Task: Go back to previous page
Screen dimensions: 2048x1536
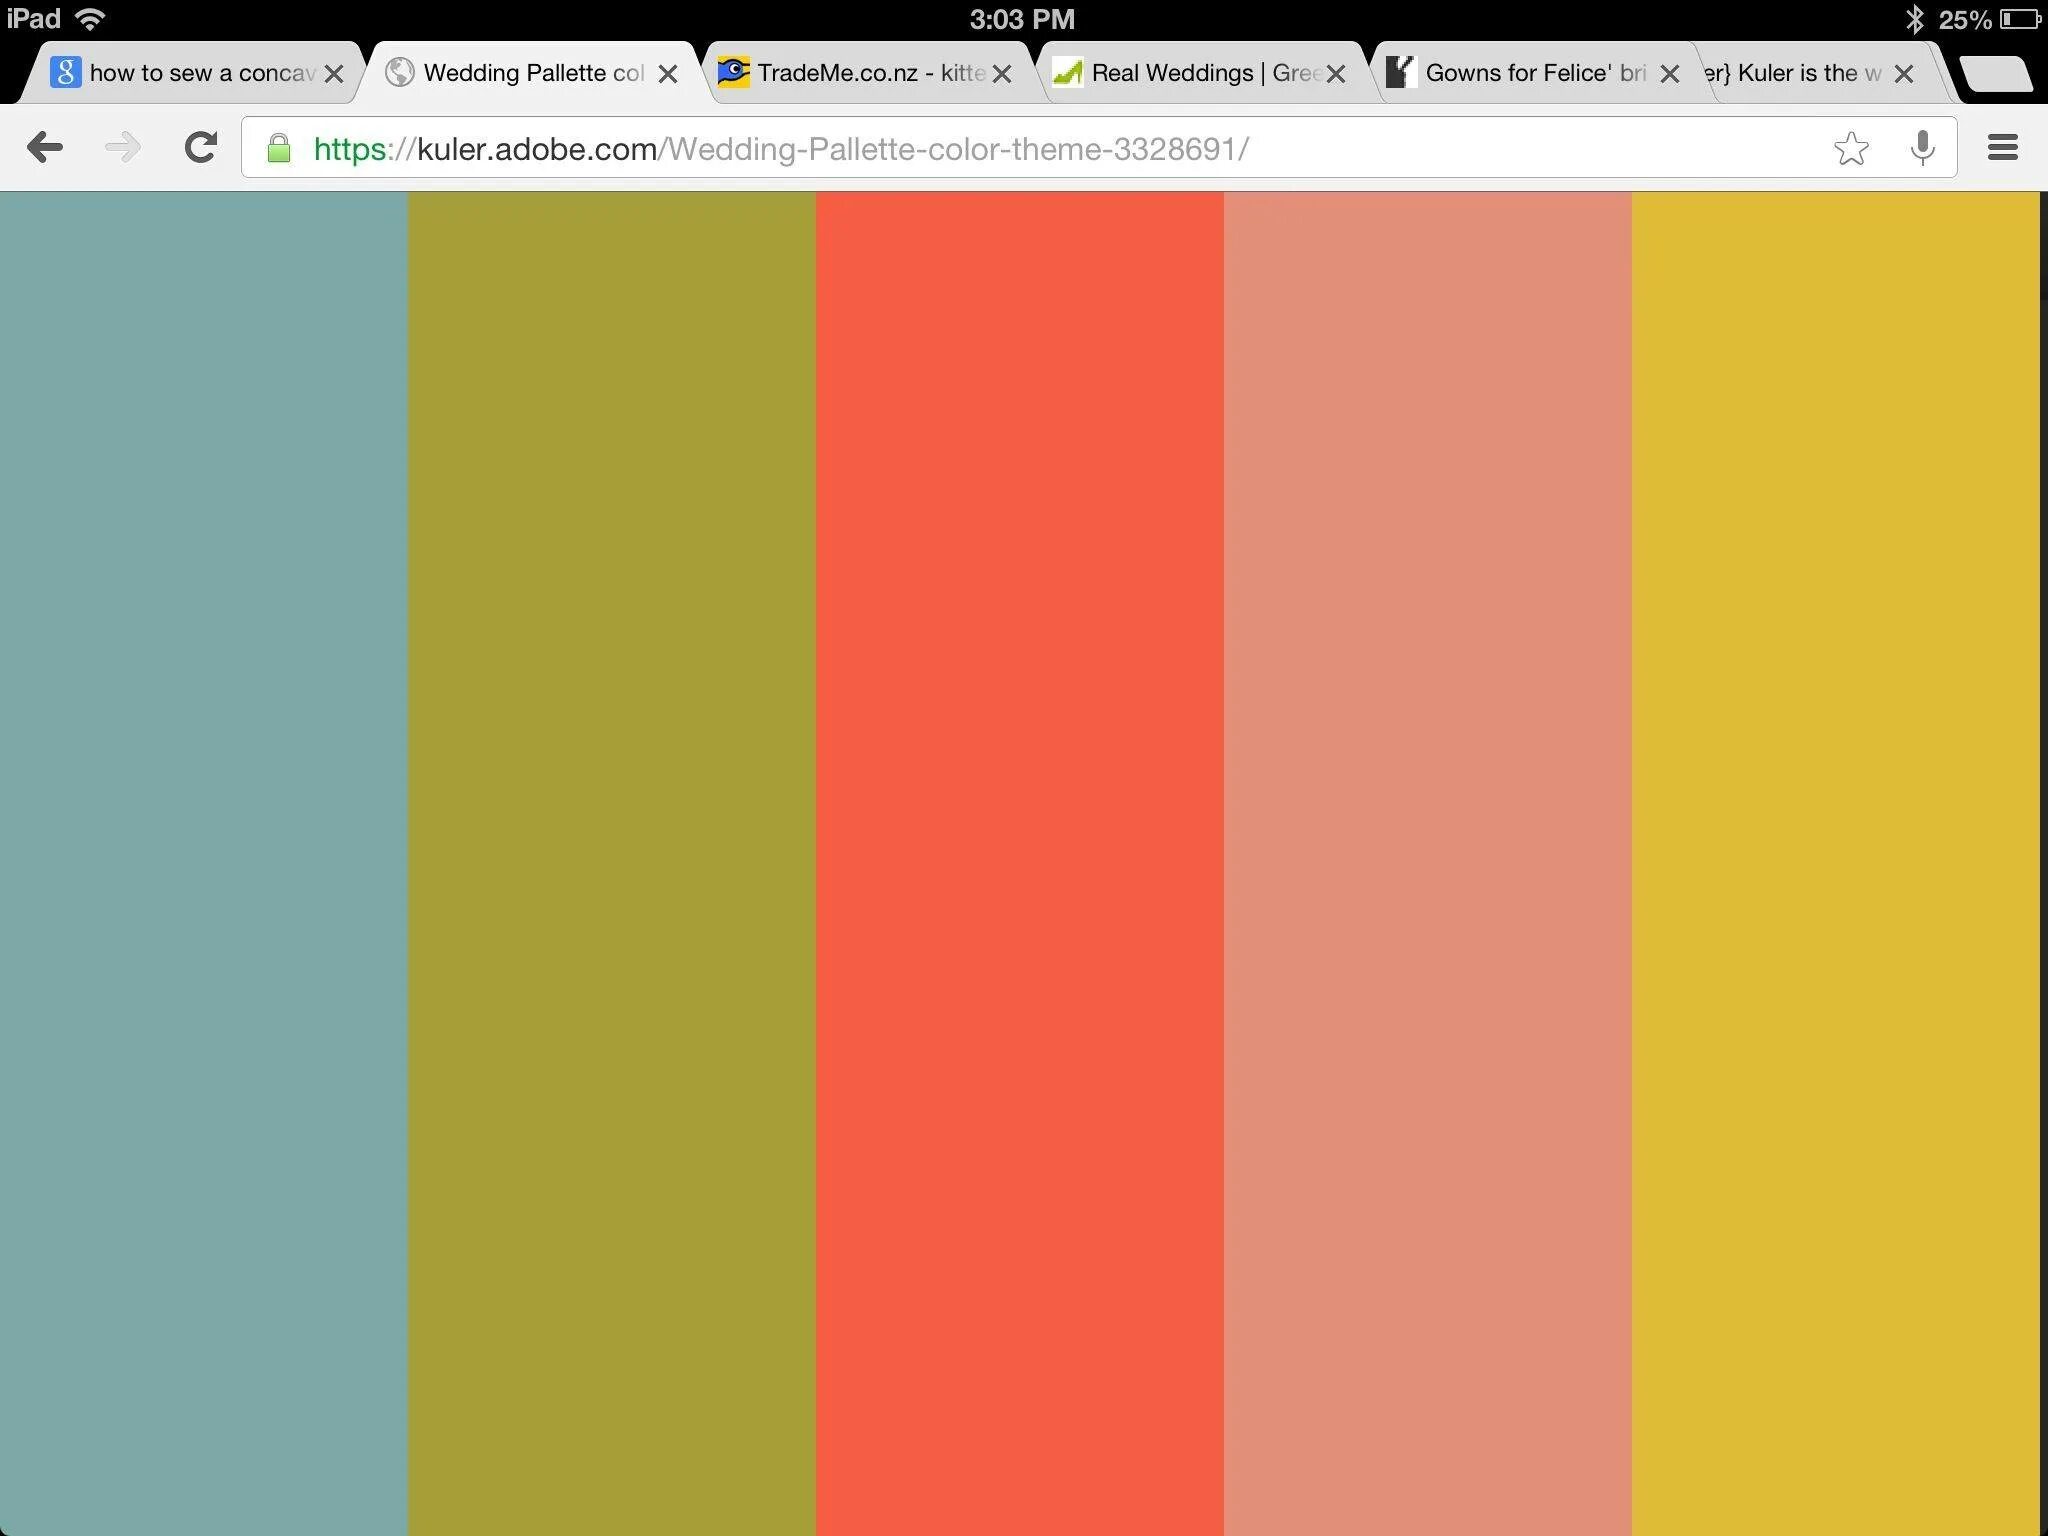Action: tap(45, 148)
